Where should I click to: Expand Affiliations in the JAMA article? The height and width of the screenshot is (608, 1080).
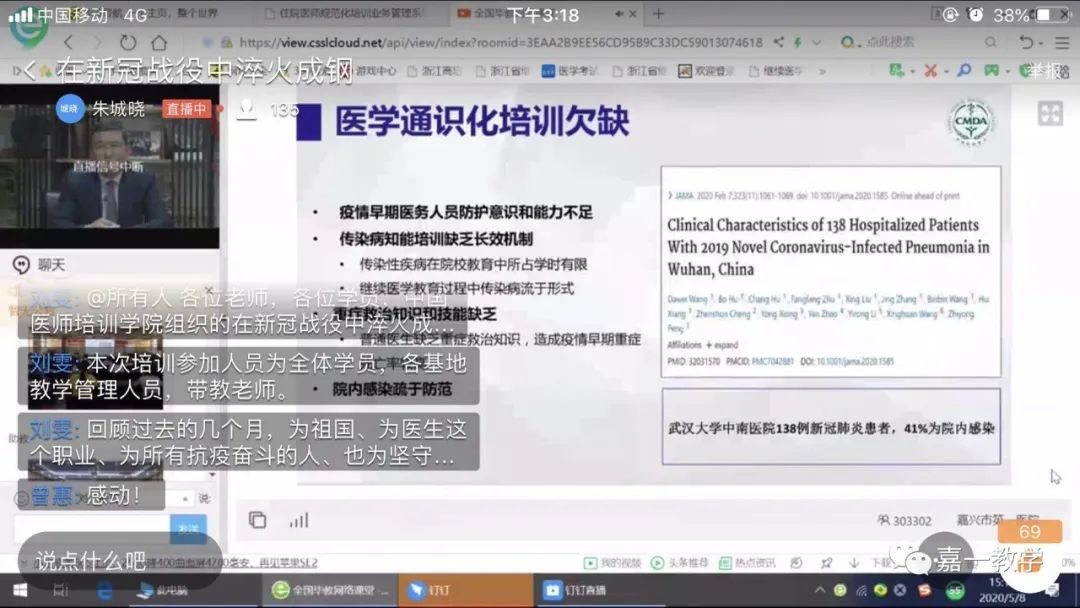click(x=703, y=344)
